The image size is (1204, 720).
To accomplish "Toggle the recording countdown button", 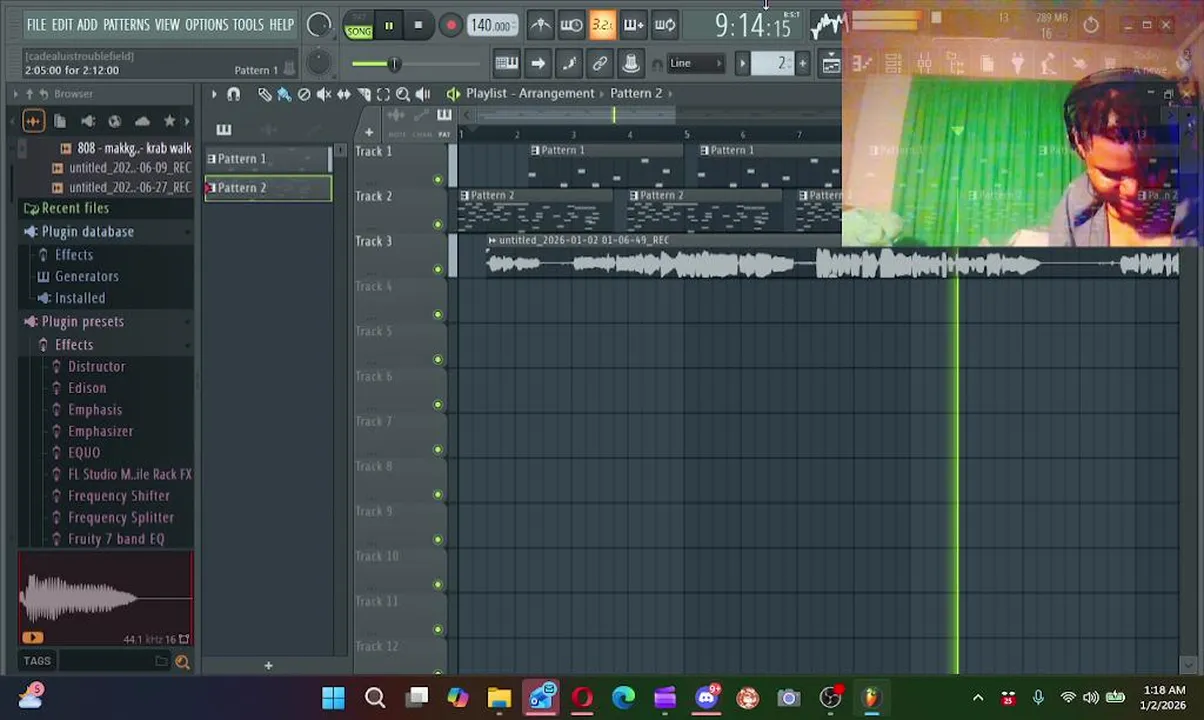I will point(602,25).
